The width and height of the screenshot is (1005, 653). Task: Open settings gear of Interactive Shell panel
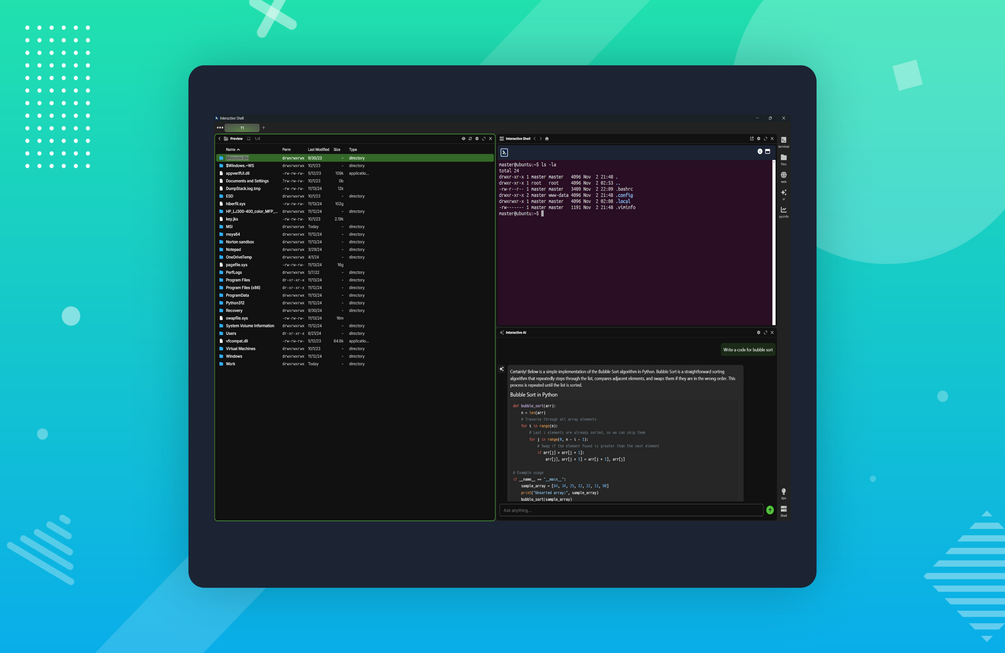pyautogui.click(x=758, y=138)
